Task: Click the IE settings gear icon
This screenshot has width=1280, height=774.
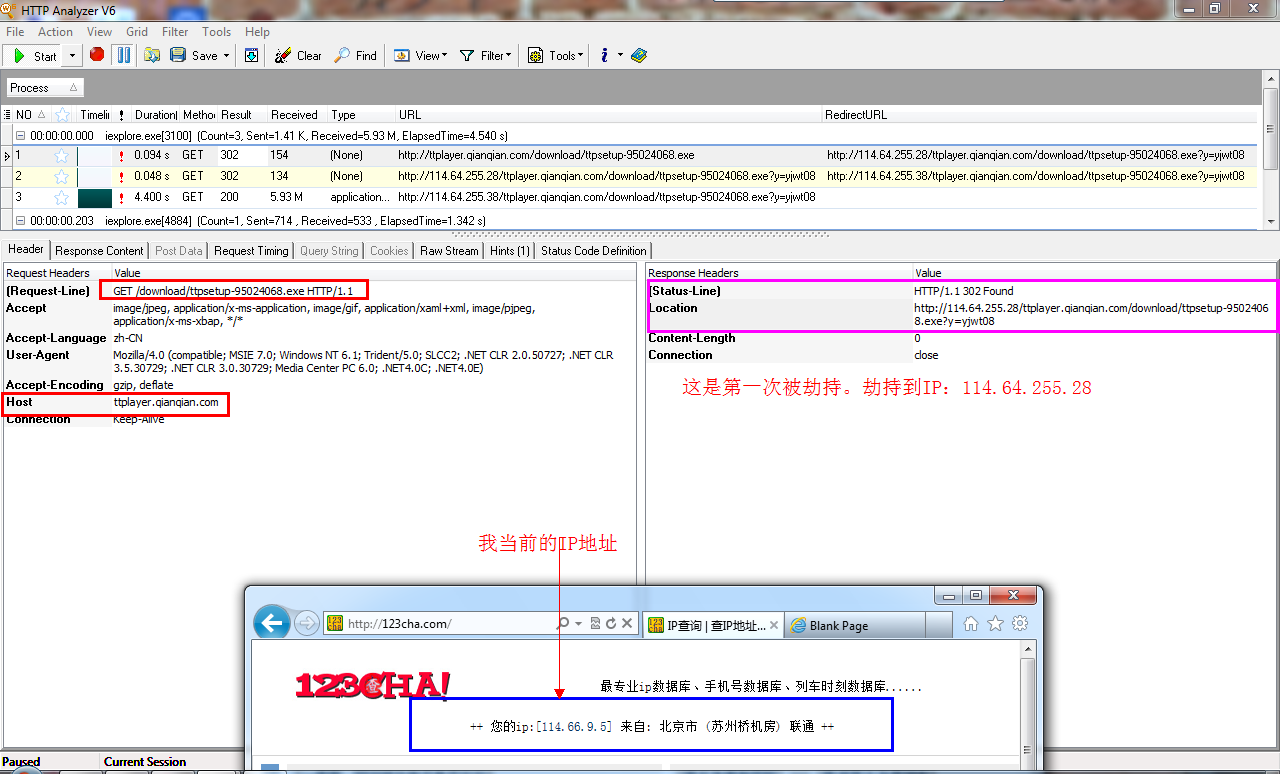Action: [1020, 624]
